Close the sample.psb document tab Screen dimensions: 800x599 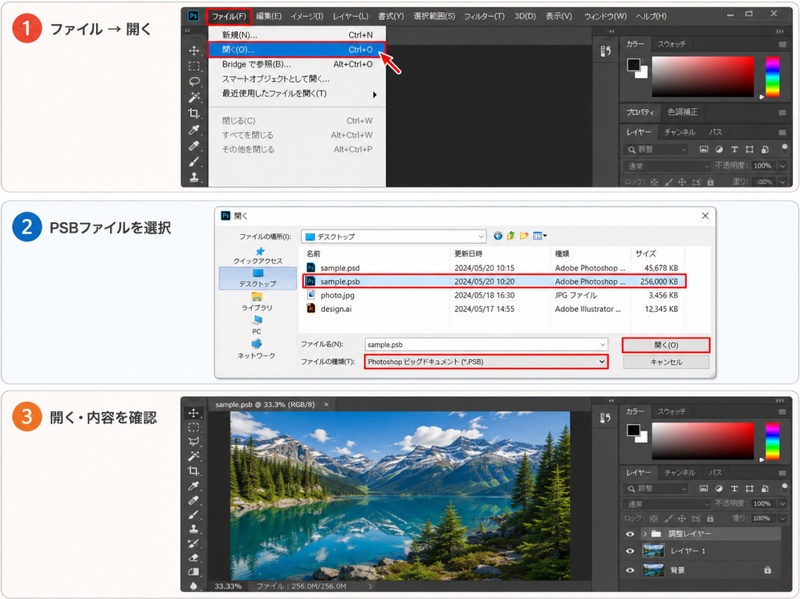327,405
